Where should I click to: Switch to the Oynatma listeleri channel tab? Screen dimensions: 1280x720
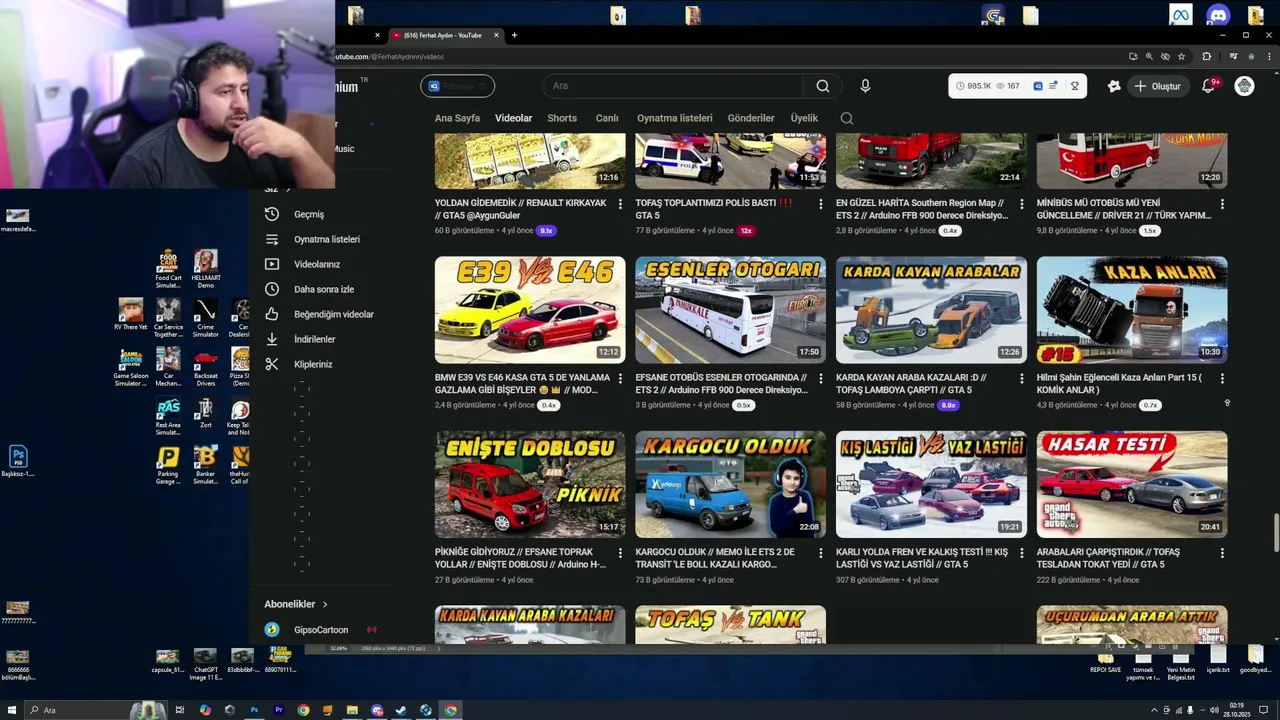675,118
